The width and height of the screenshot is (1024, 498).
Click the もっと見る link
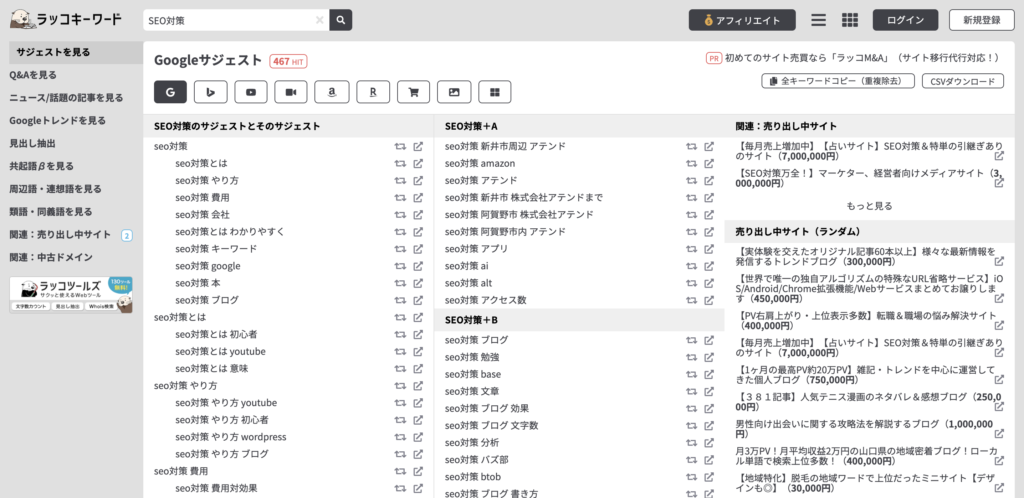869,206
